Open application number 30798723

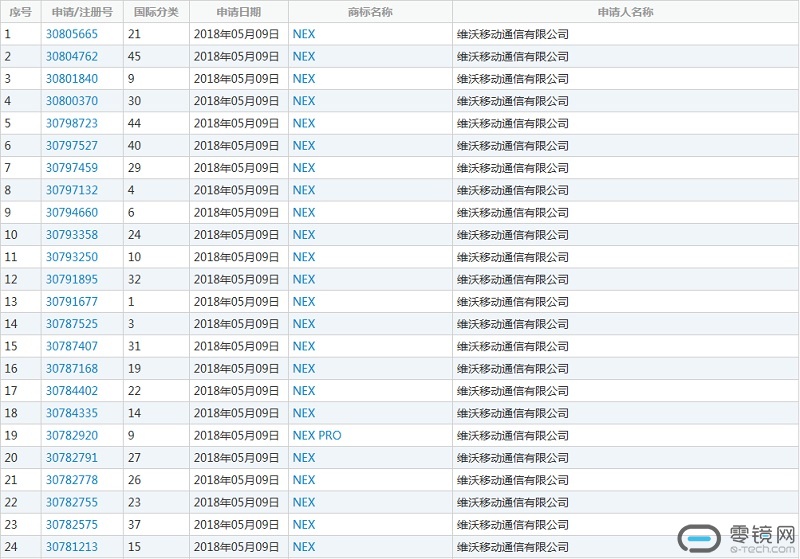(71, 123)
